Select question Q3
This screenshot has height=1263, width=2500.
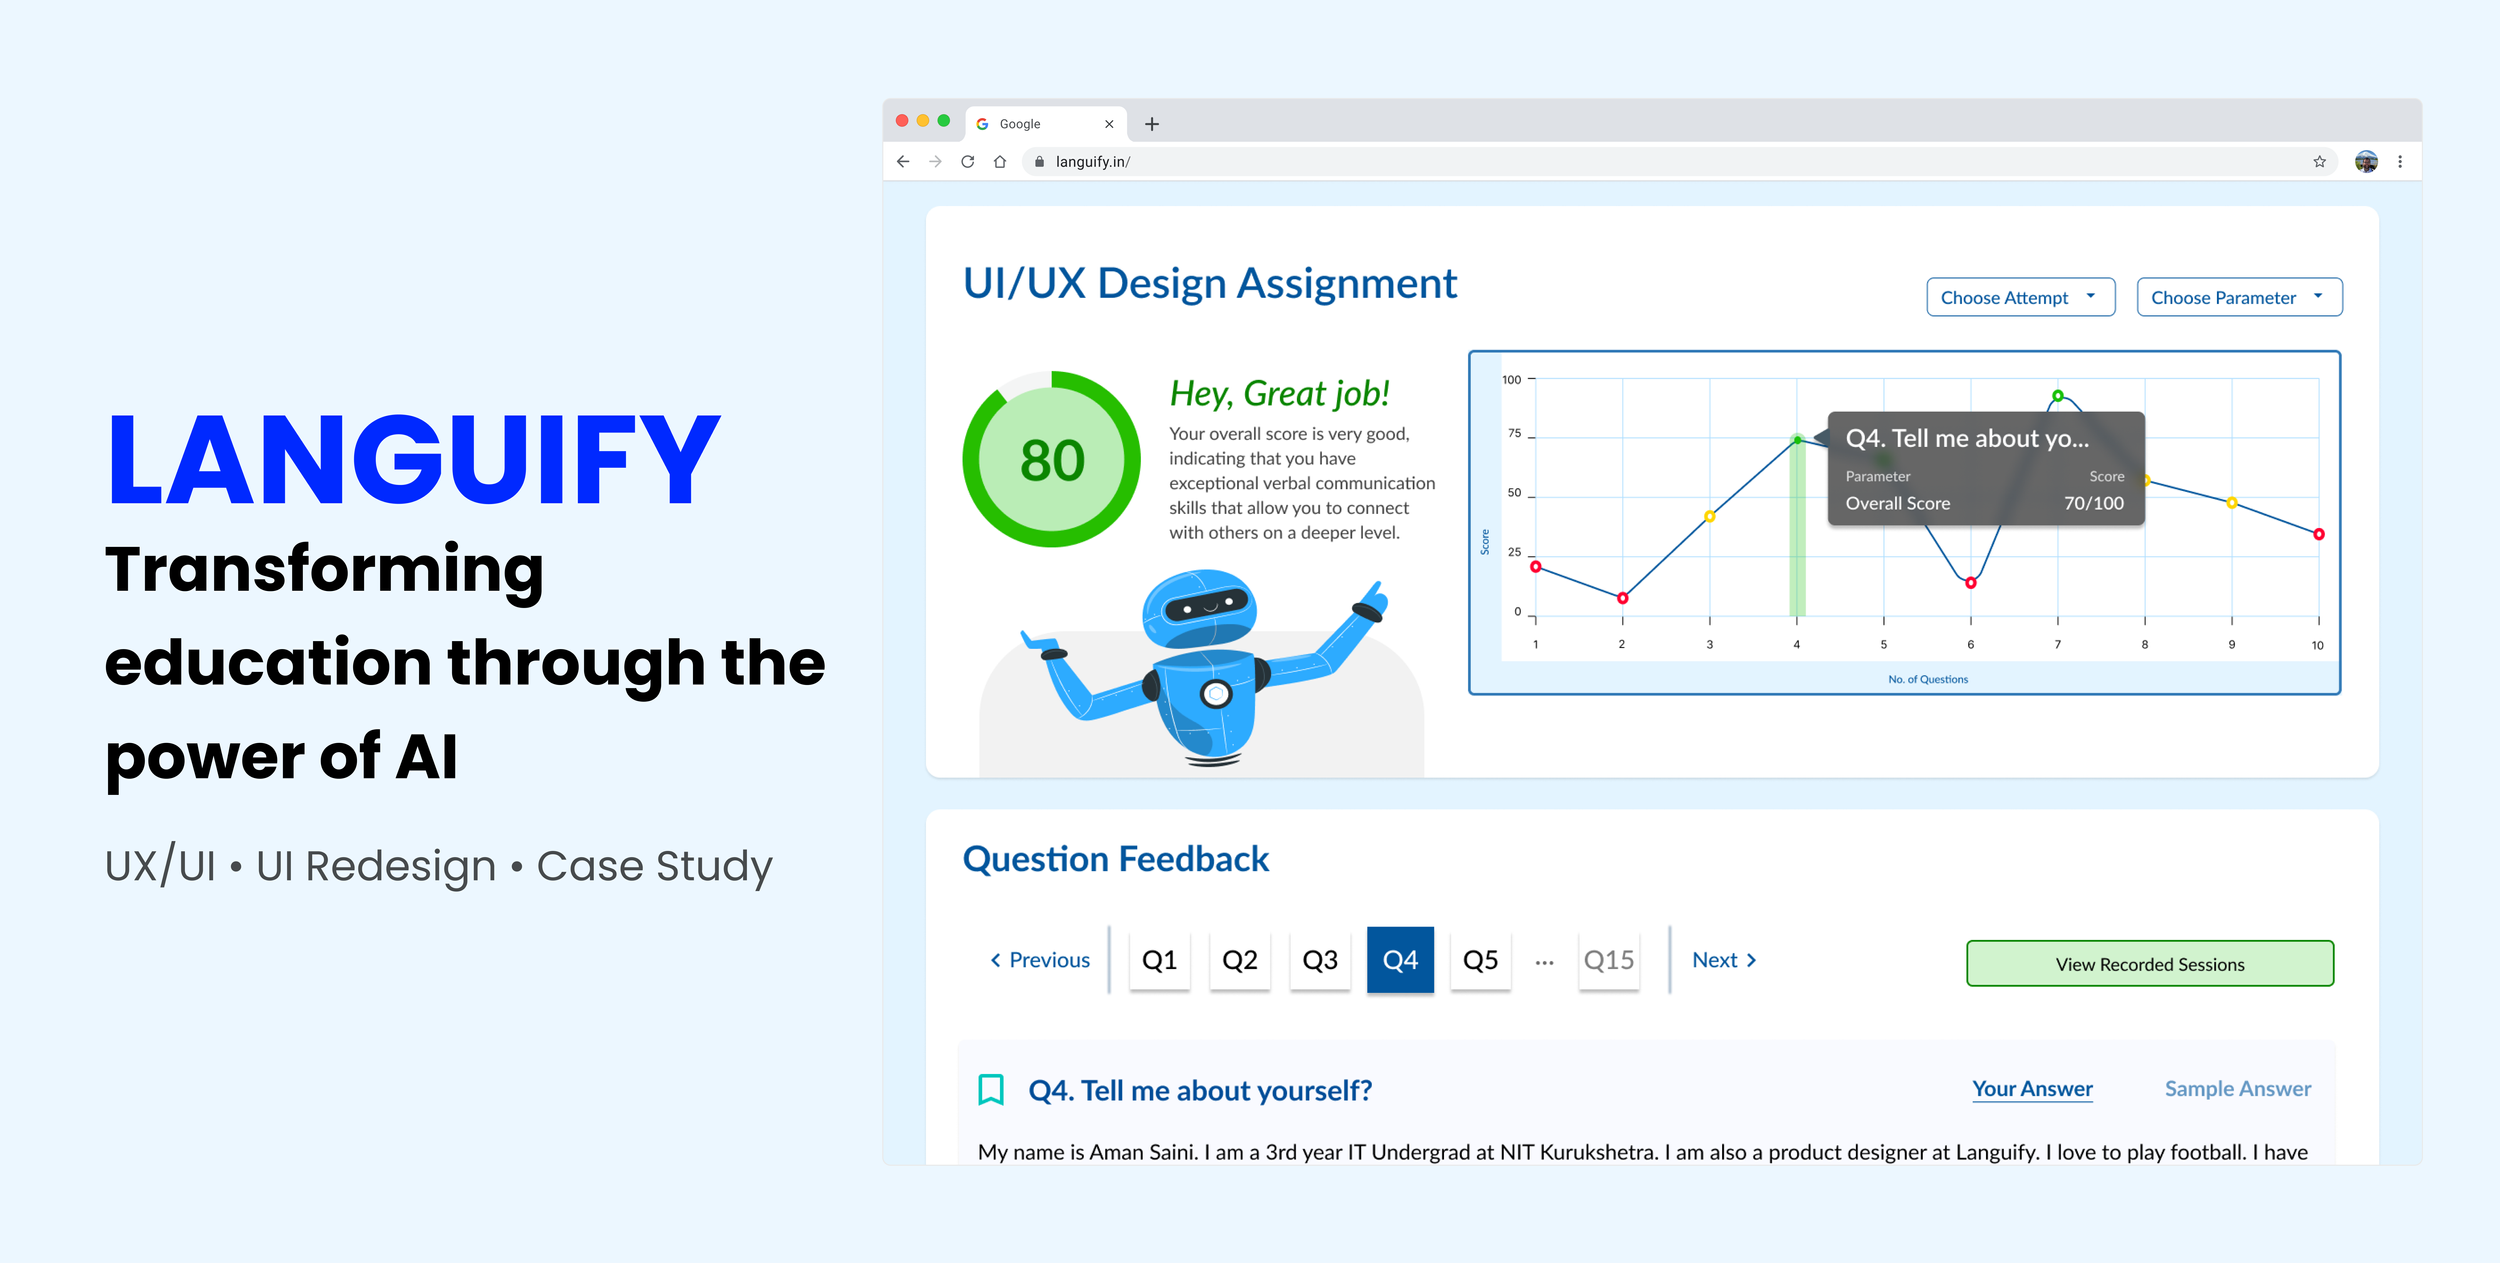1320,960
